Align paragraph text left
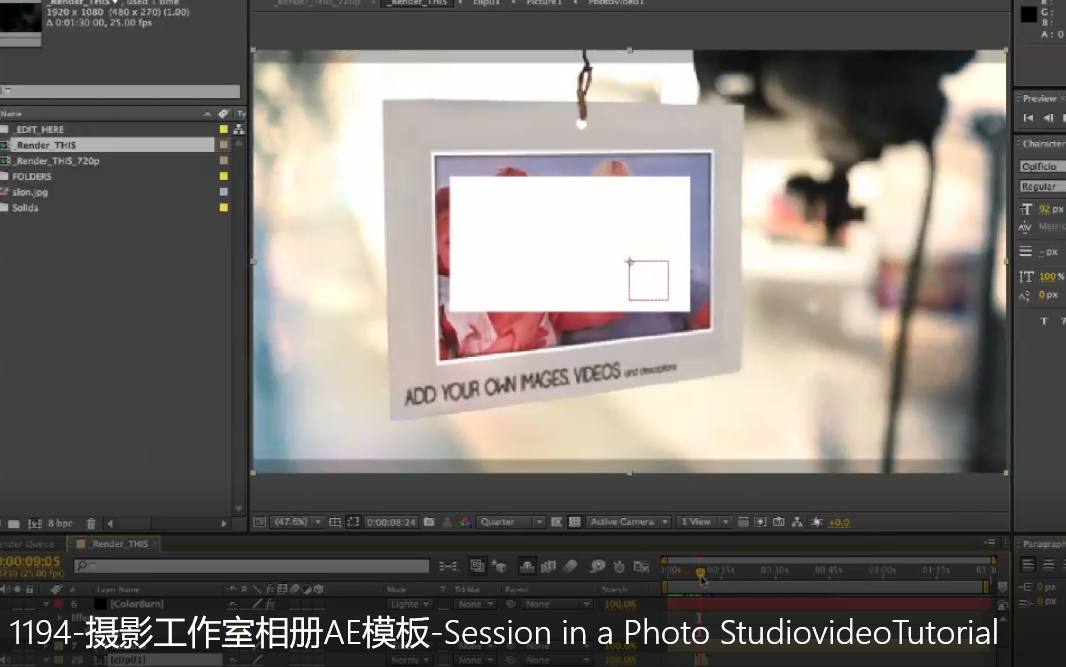Screen dimensions: 1066x667 [1028, 565]
